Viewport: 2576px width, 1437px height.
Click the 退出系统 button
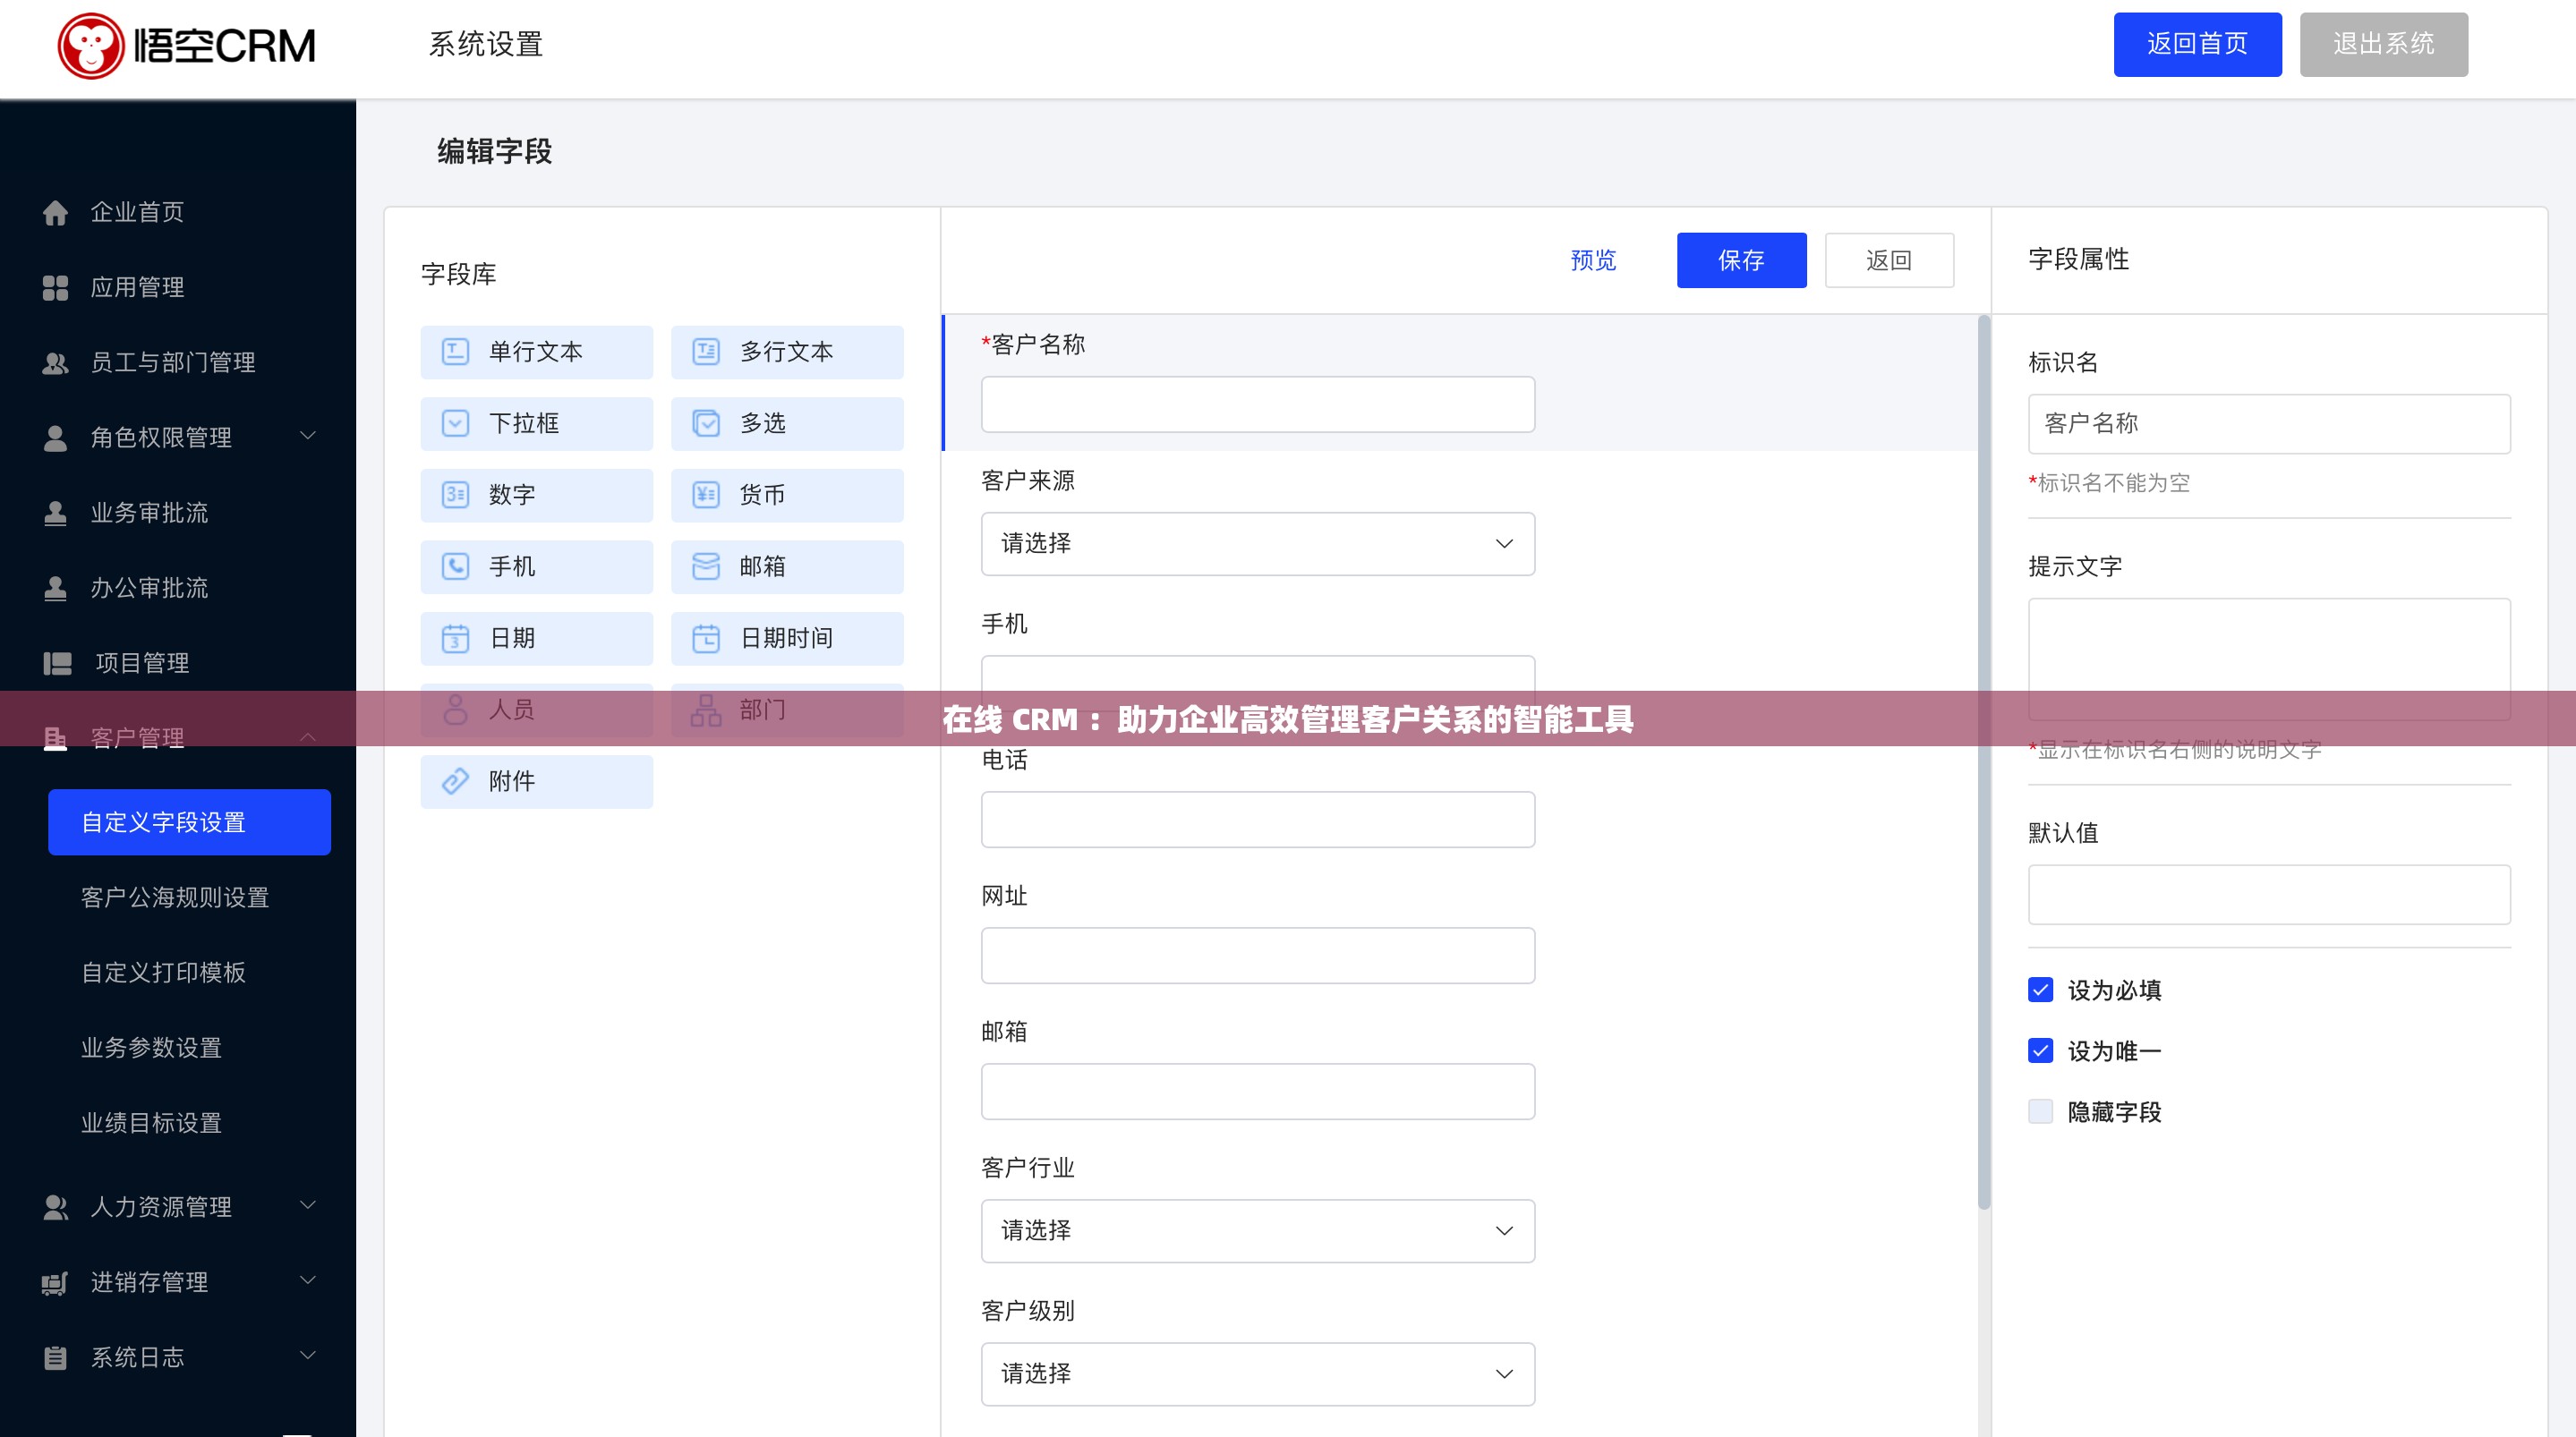pos(2383,44)
